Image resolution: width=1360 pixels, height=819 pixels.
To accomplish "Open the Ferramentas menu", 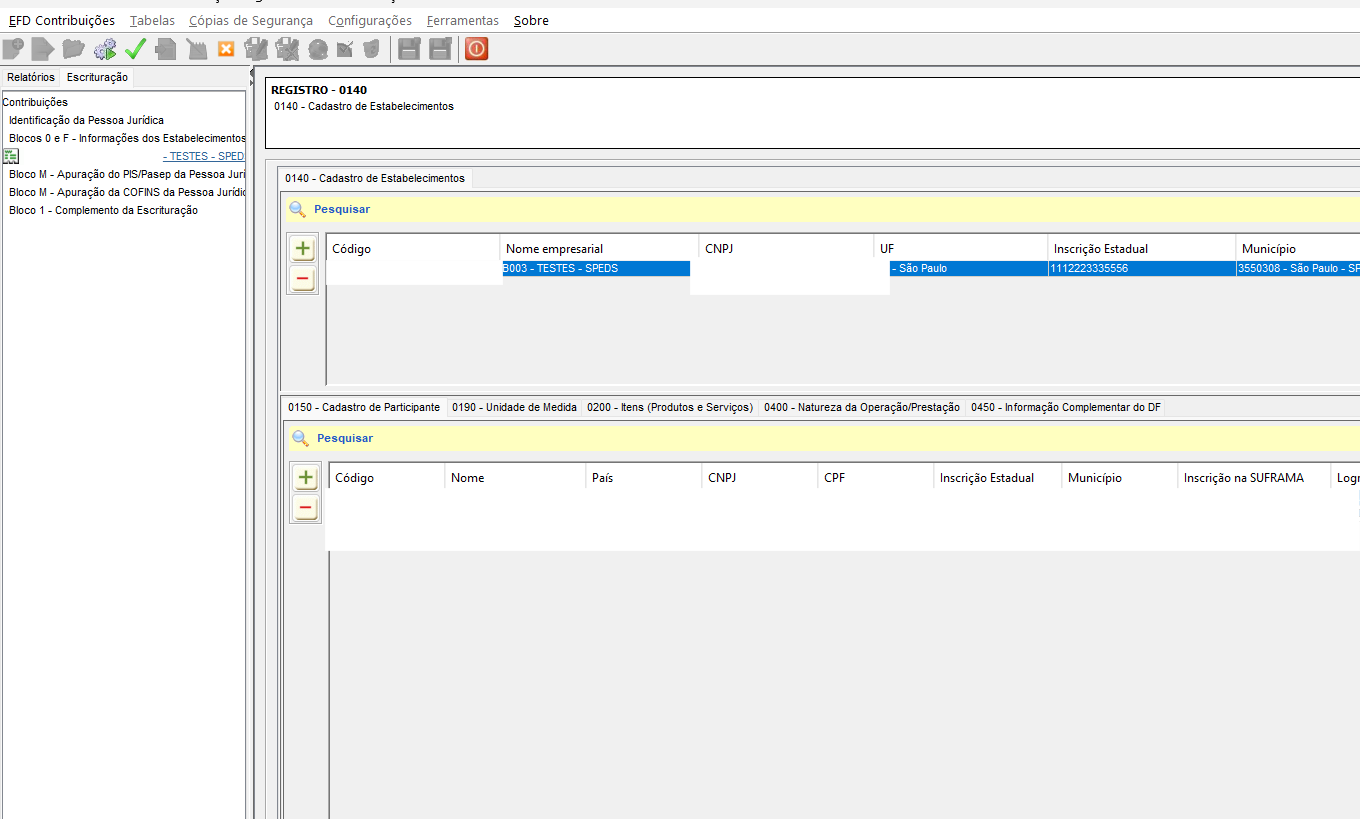I will [463, 20].
